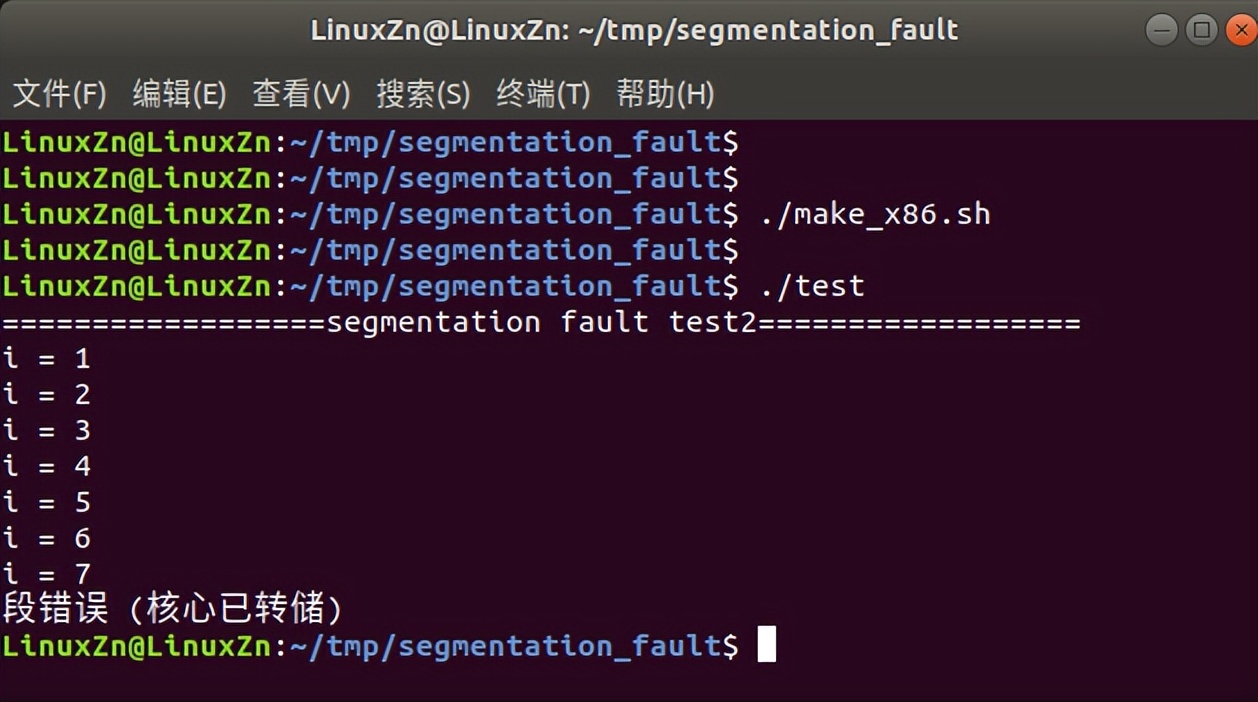Maximize the terminal window
Image resolution: width=1258 pixels, height=702 pixels.
click(1201, 30)
